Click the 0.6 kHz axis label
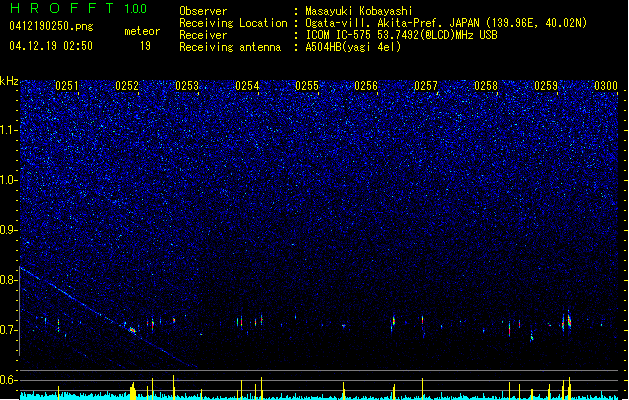 [8, 380]
